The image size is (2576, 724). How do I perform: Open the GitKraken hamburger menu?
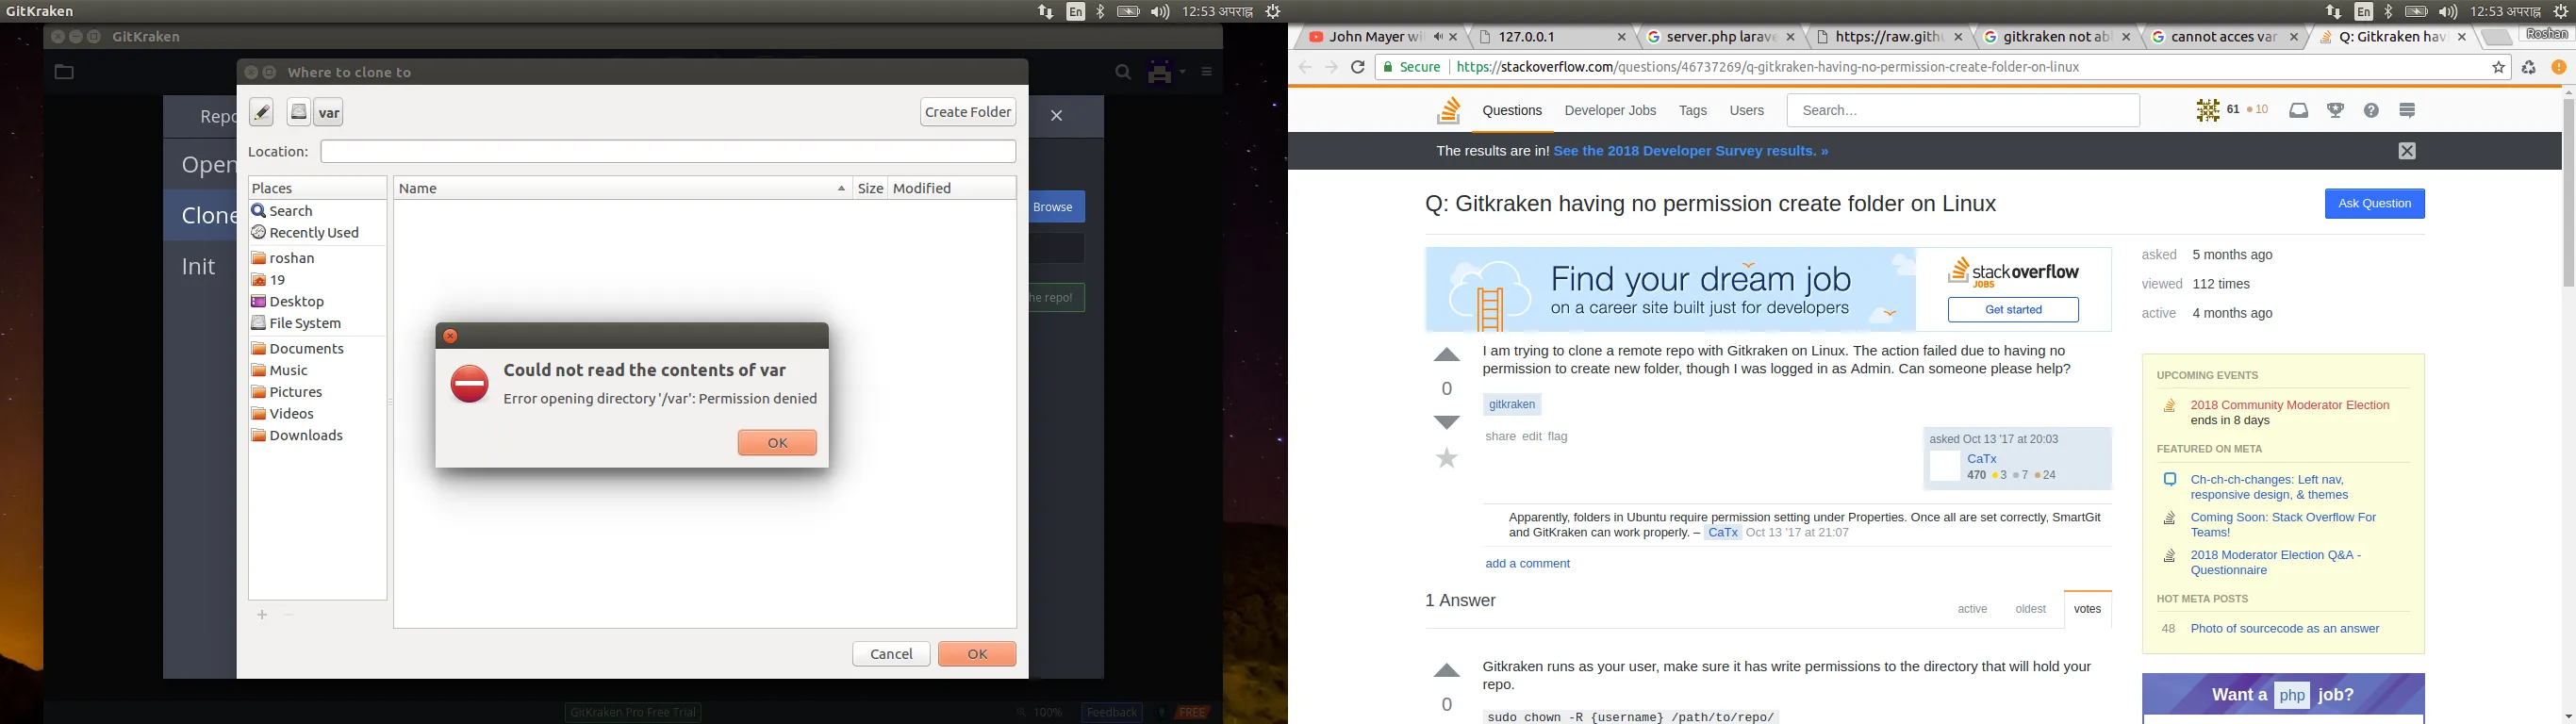[1207, 72]
